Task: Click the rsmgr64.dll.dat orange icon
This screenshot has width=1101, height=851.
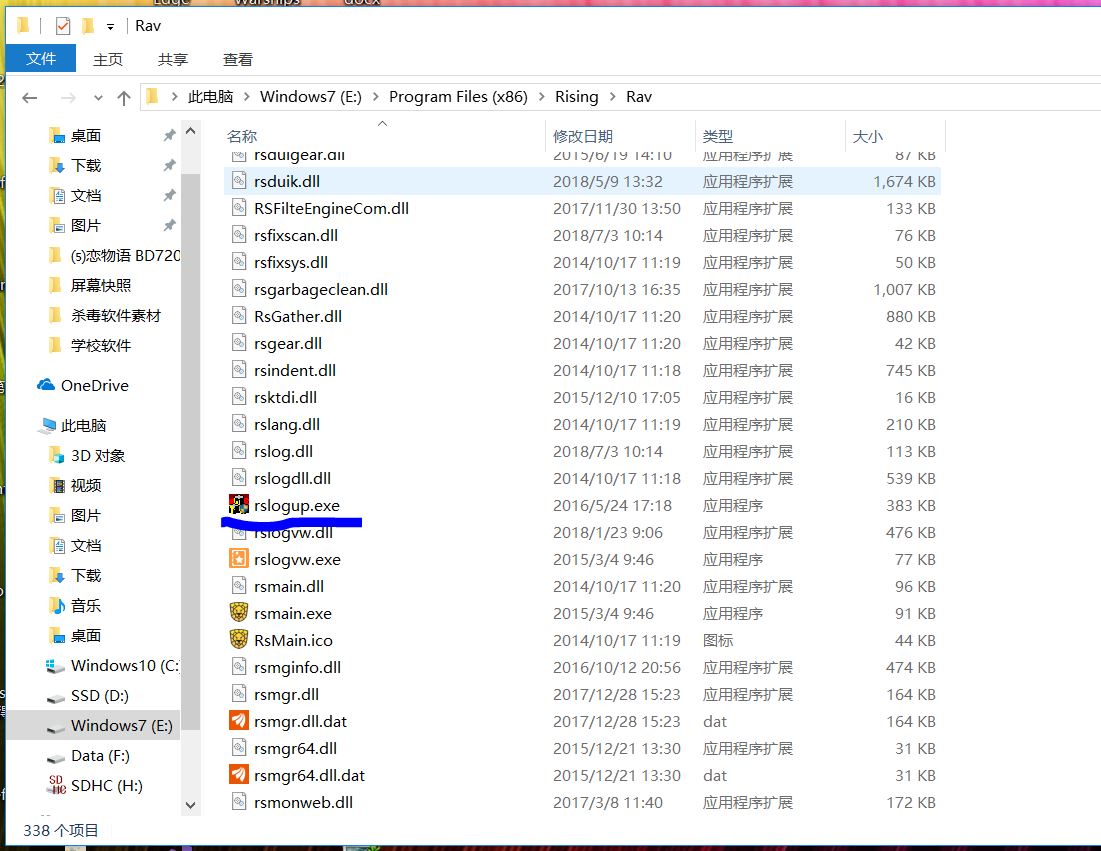Action: [239, 774]
